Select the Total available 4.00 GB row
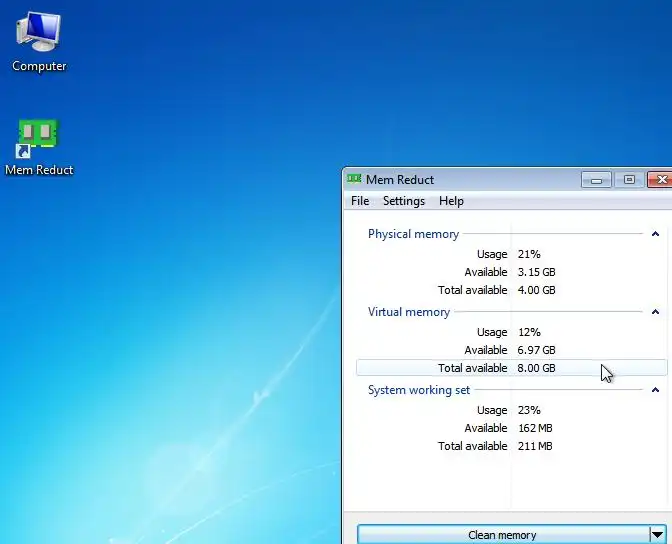The image size is (672, 544). [x=511, y=290]
